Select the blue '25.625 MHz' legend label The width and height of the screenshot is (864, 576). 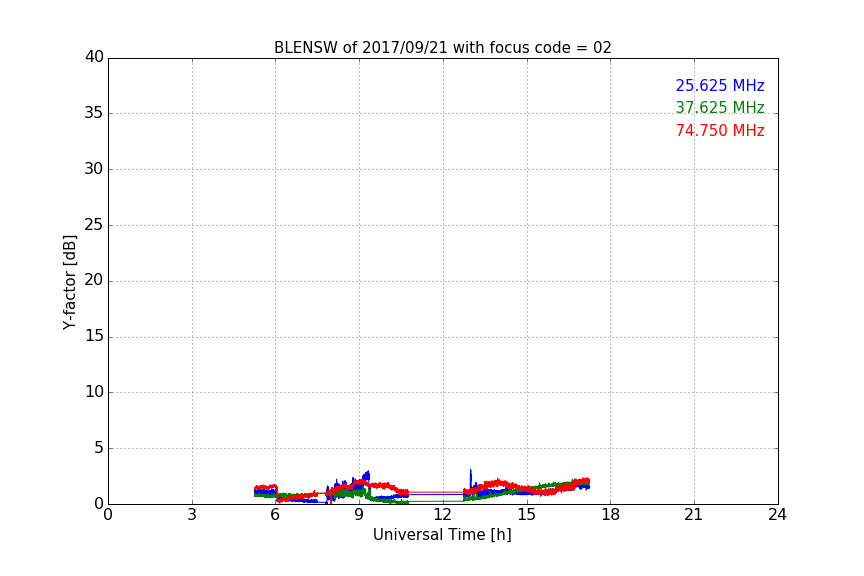click(720, 85)
